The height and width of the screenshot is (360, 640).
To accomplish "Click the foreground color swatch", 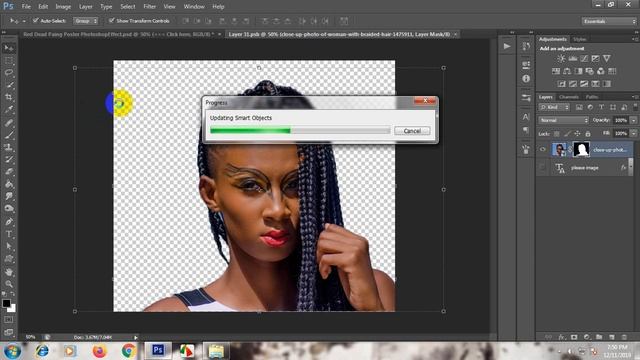I will 6,303.
